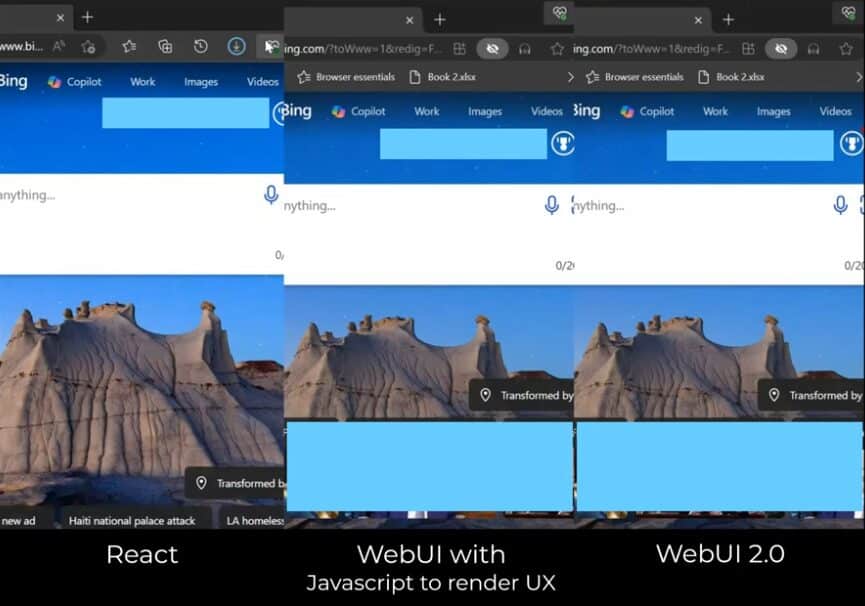Select Work in the React panel Bing header
The width and height of the screenshot is (865, 606).
[142, 82]
